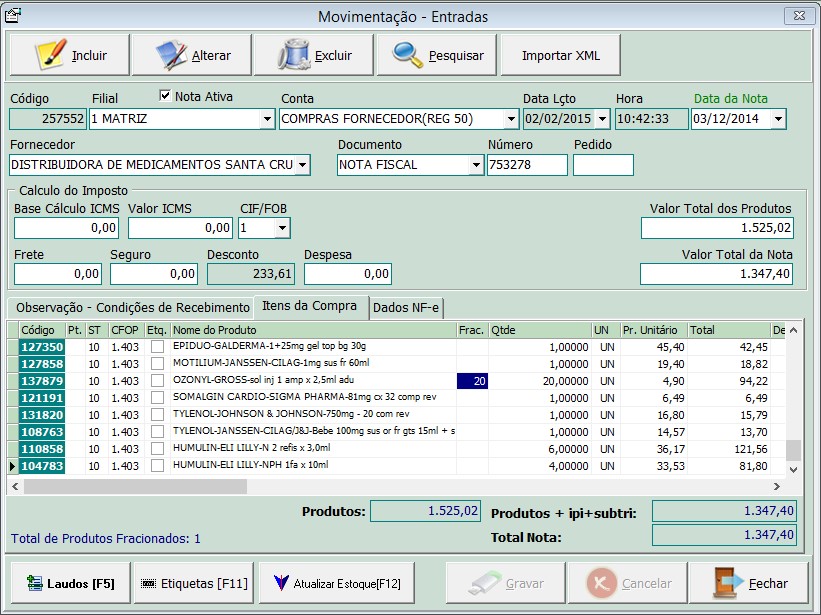Select product code 137879 cell

(42, 381)
